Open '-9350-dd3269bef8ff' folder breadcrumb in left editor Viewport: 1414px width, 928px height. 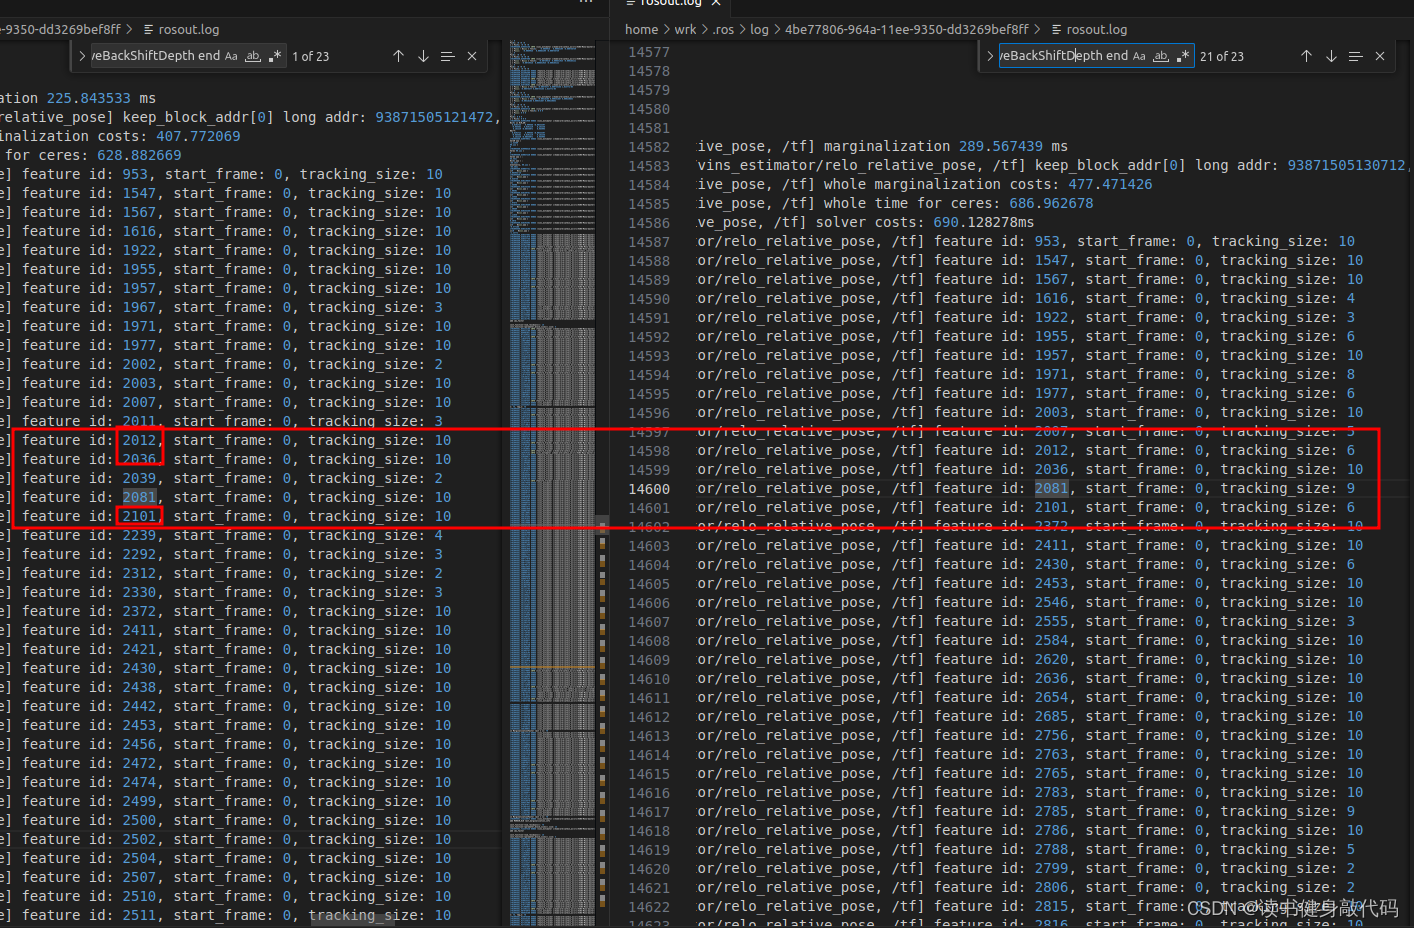[60, 30]
